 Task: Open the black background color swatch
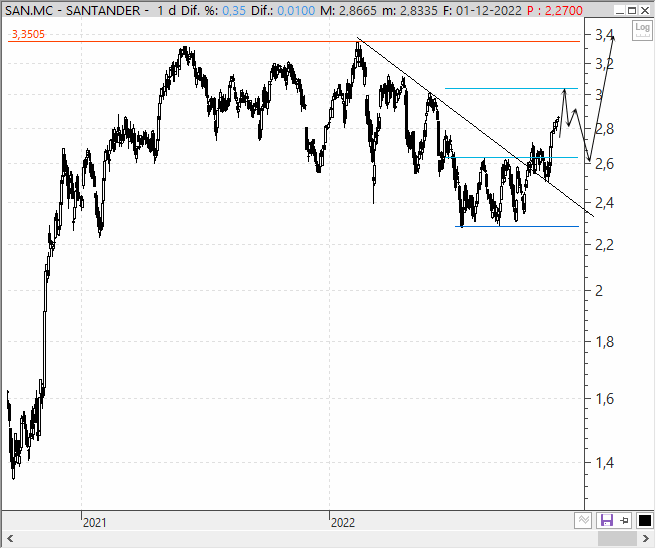pyautogui.click(x=644, y=520)
